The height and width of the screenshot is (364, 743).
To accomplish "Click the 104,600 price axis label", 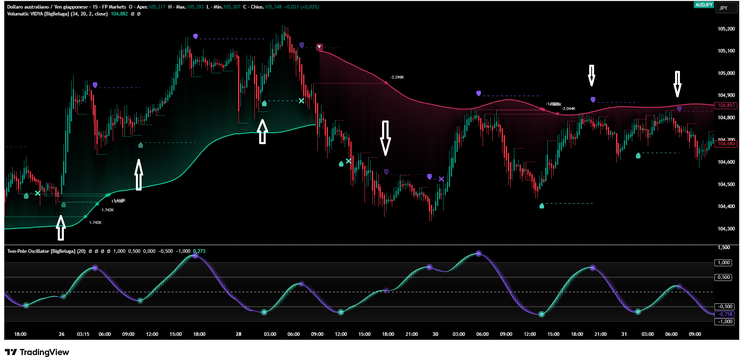I will click(x=726, y=162).
